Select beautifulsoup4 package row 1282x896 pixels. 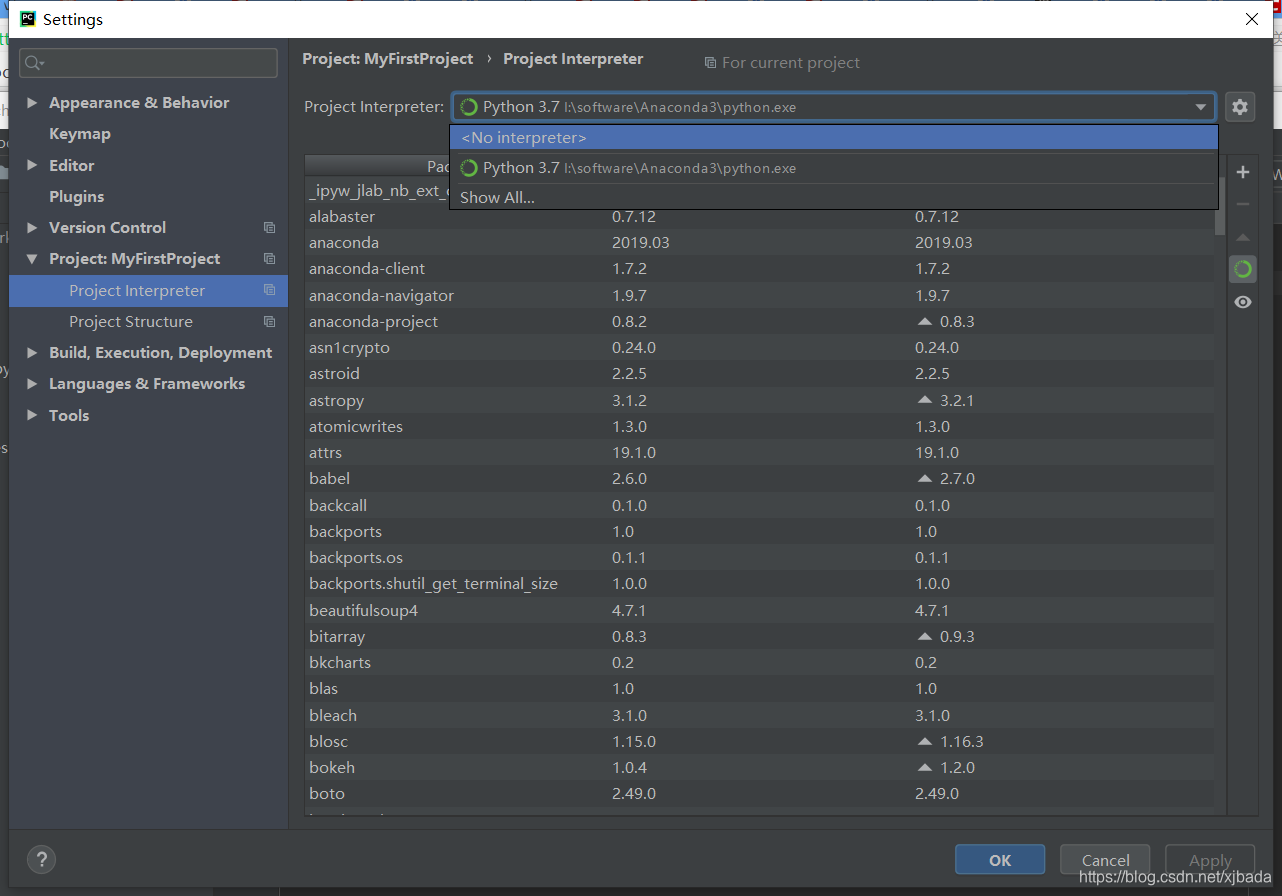[x=759, y=610]
